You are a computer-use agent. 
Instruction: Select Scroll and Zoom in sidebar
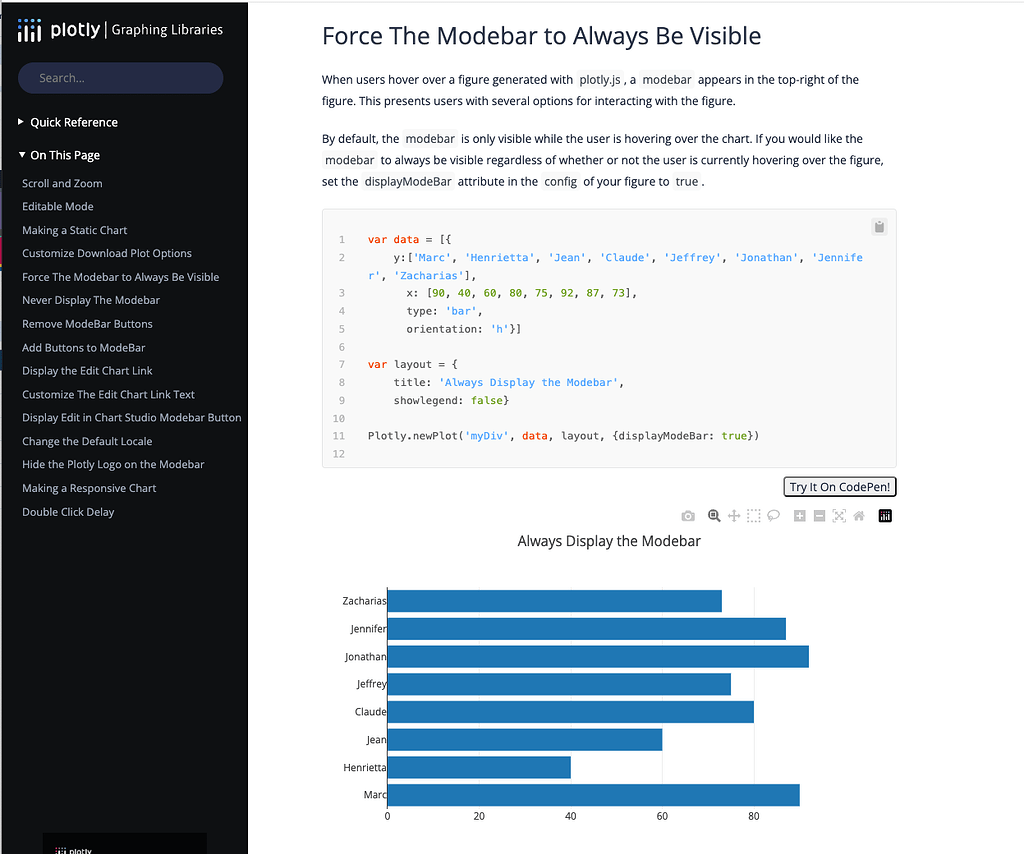pyautogui.click(x=62, y=183)
